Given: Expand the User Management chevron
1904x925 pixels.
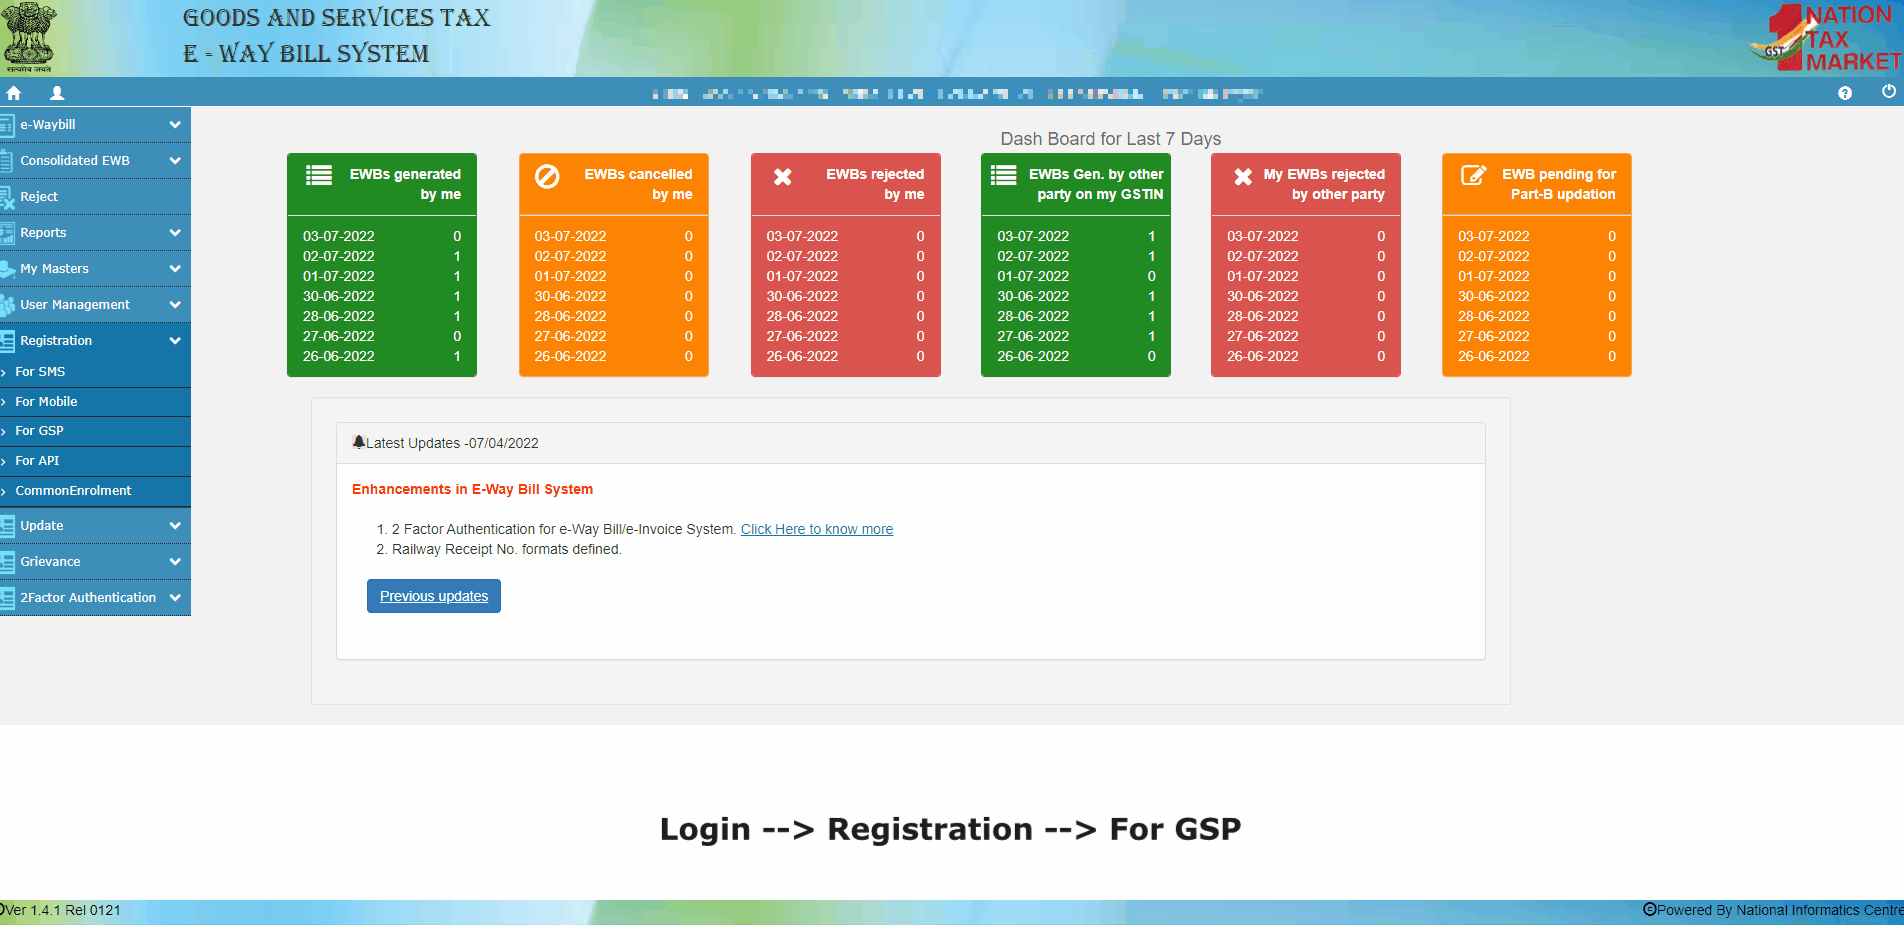Looking at the screenshot, I should pyautogui.click(x=175, y=305).
